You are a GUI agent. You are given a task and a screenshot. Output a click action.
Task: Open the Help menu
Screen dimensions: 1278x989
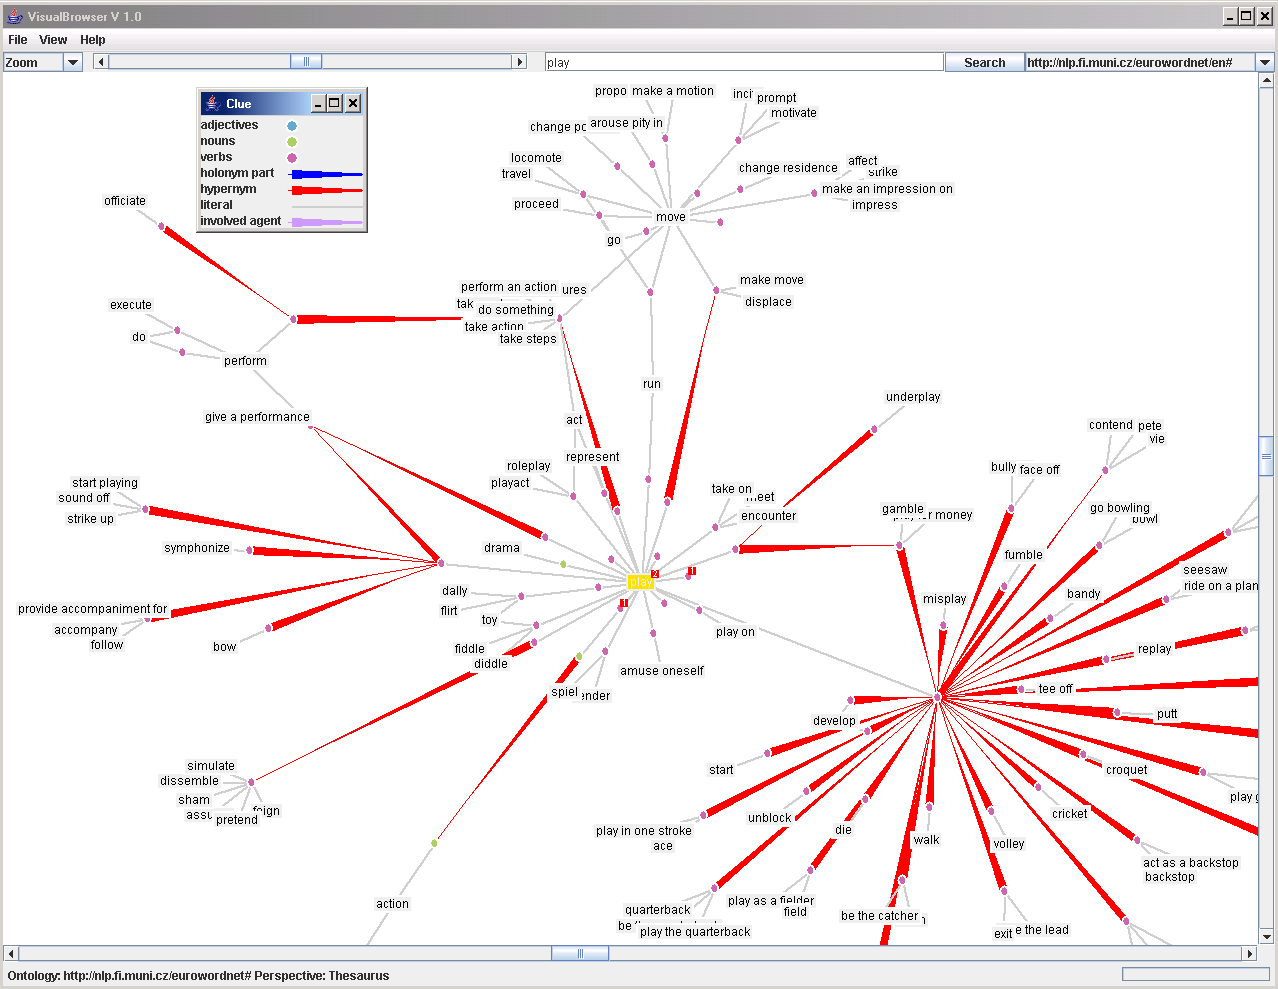pos(93,40)
